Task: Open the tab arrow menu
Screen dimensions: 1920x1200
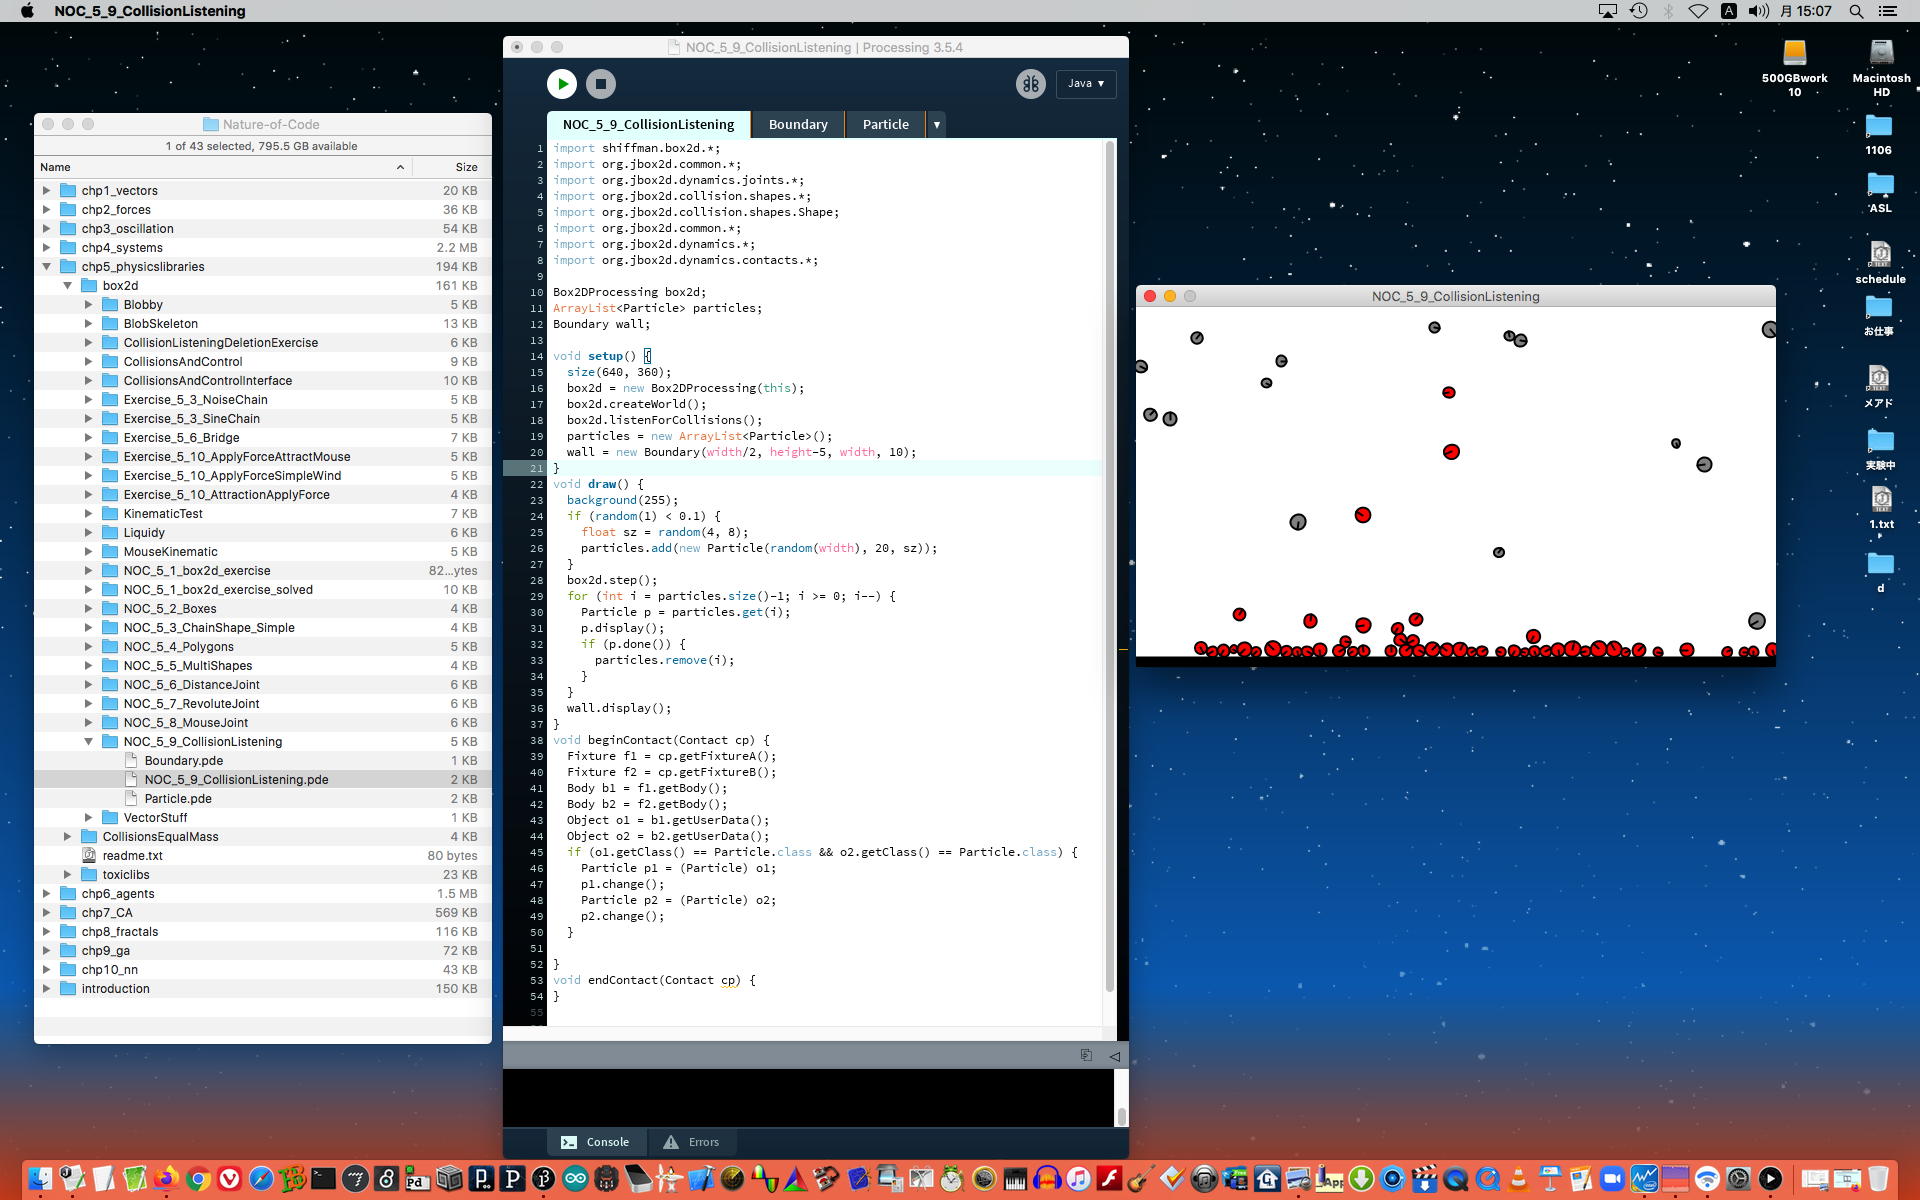Action: [x=937, y=125]
